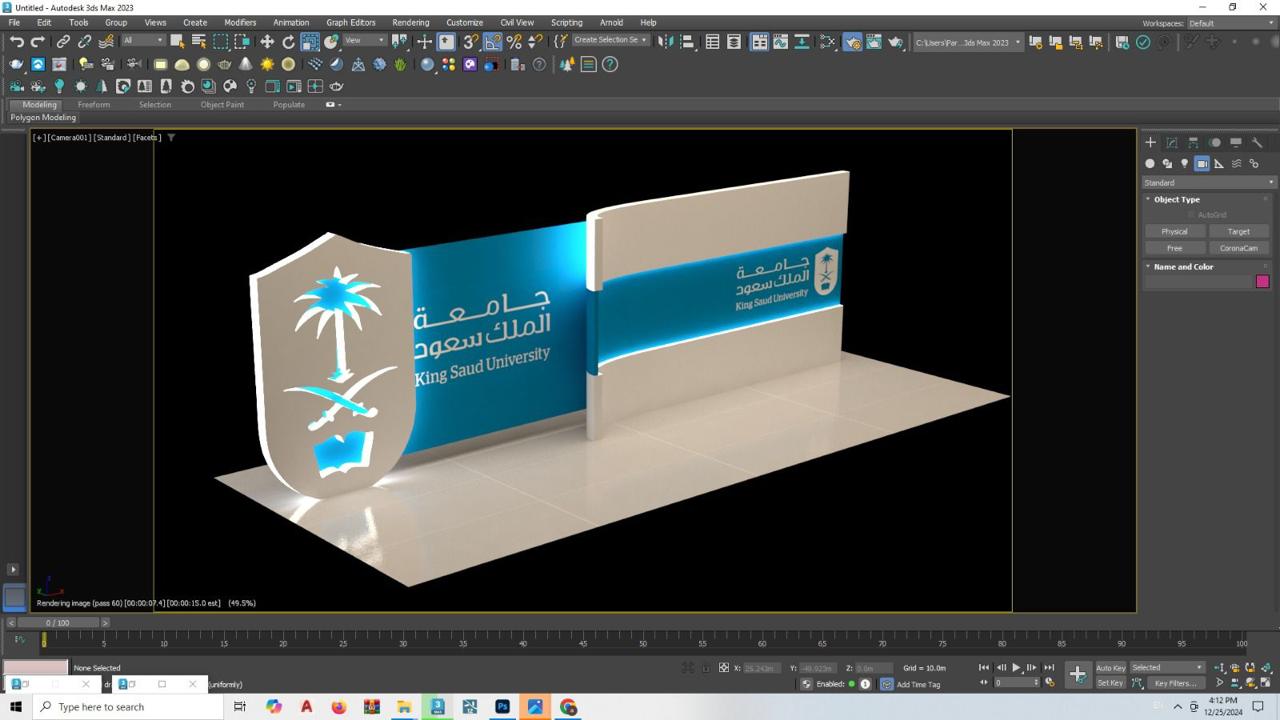Click the Undo arrow icon
Image resolution: width=1280 pixels, height=720 pixels.
coord(17,42)
